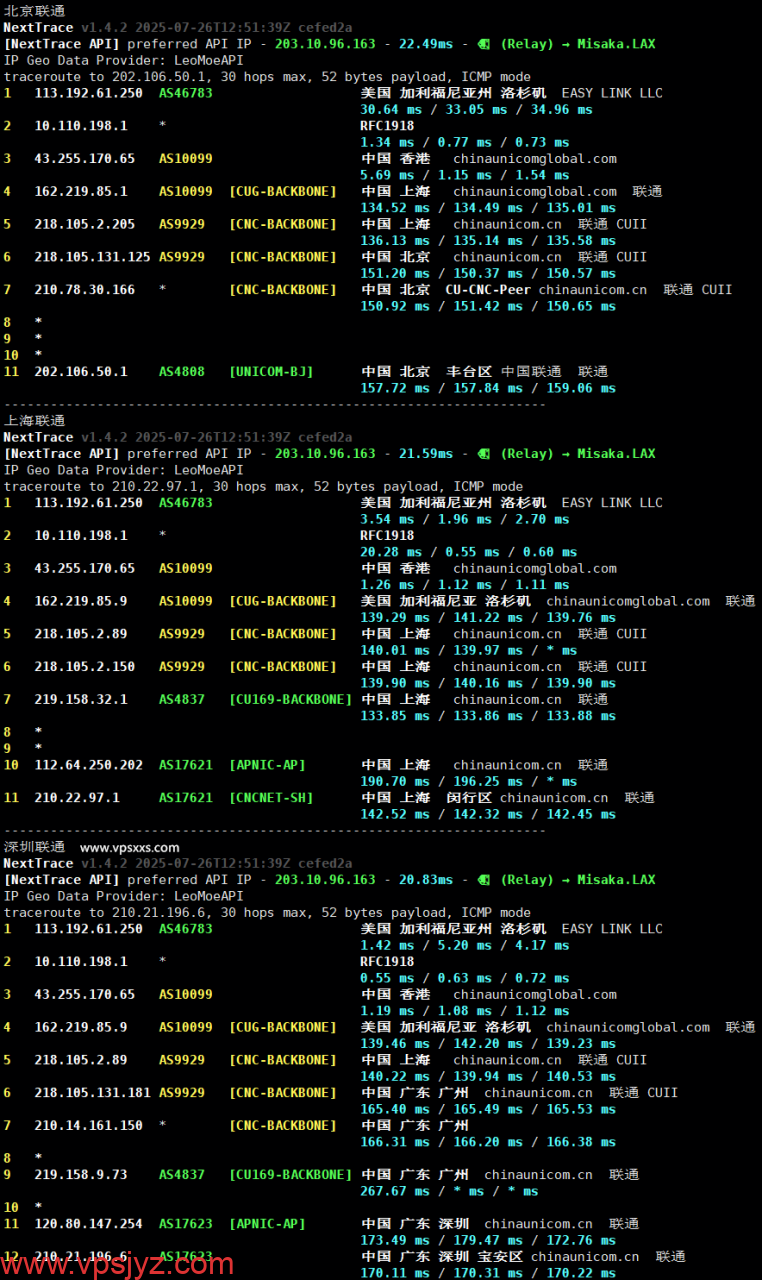
Task: Select hop IP 218.105.2.205
Action: (85, 225)
